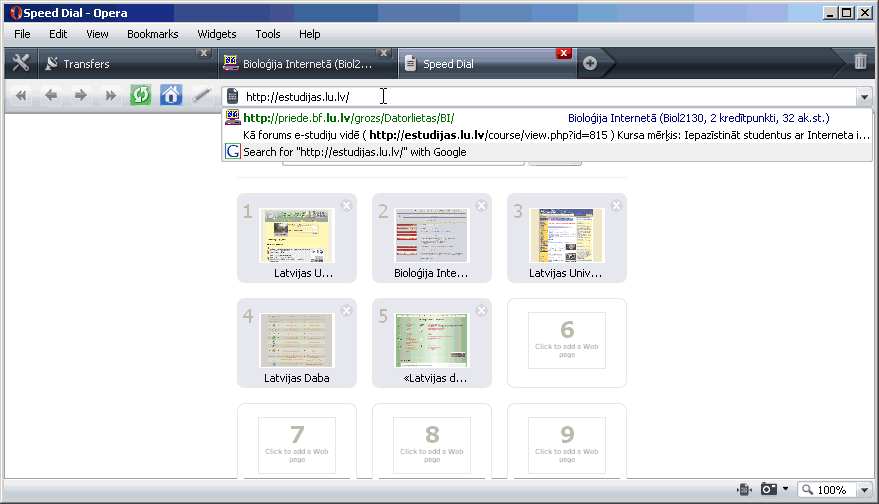The height and width of the screenshot is (504, 879).
Task: Open the Bookmarks menu
Action: (152, 34)
